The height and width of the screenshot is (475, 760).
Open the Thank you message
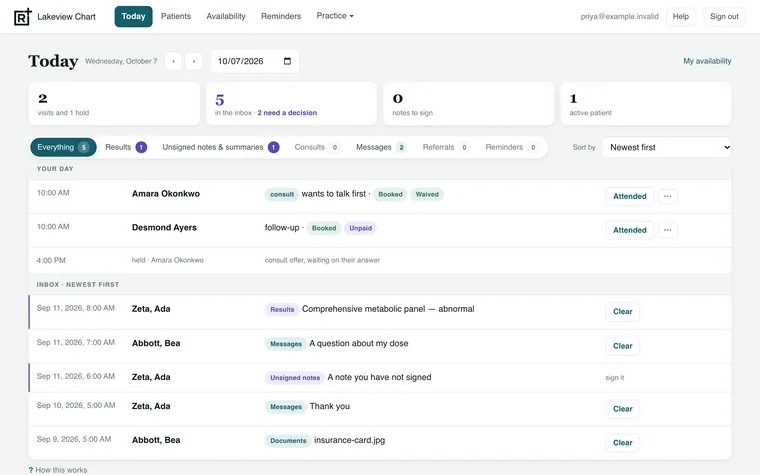coord(330,407)
